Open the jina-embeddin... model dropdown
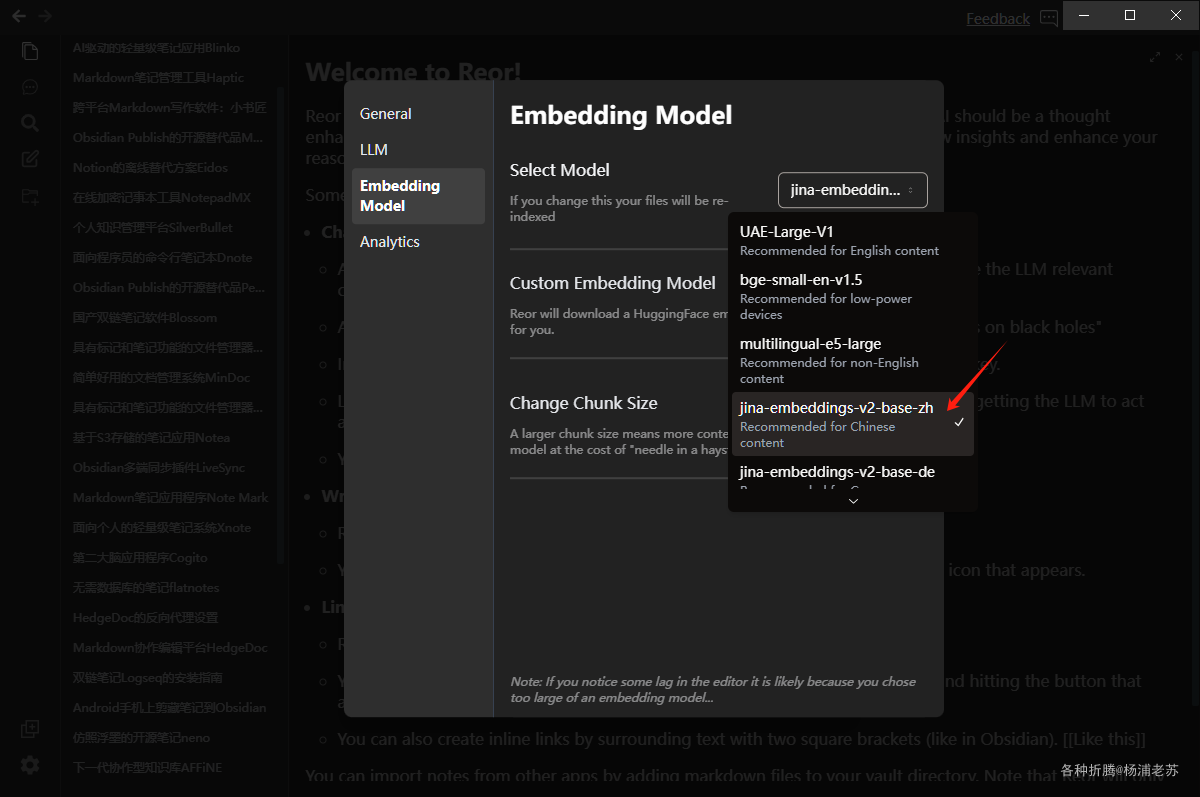The width and height of the screenshot is (1200, 797). point(853,190)
